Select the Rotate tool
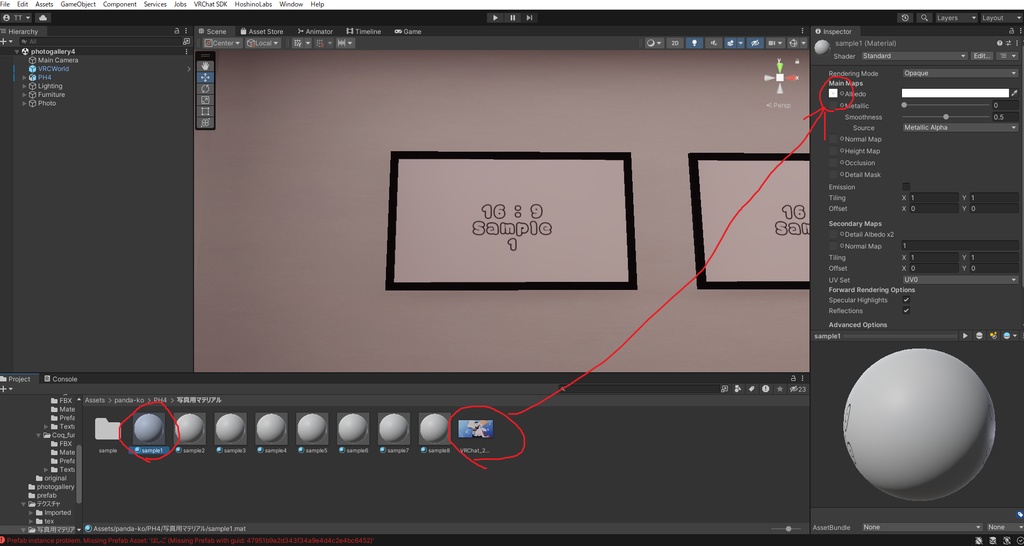This screenshot has height=546, width=1024. click(205, 88)
